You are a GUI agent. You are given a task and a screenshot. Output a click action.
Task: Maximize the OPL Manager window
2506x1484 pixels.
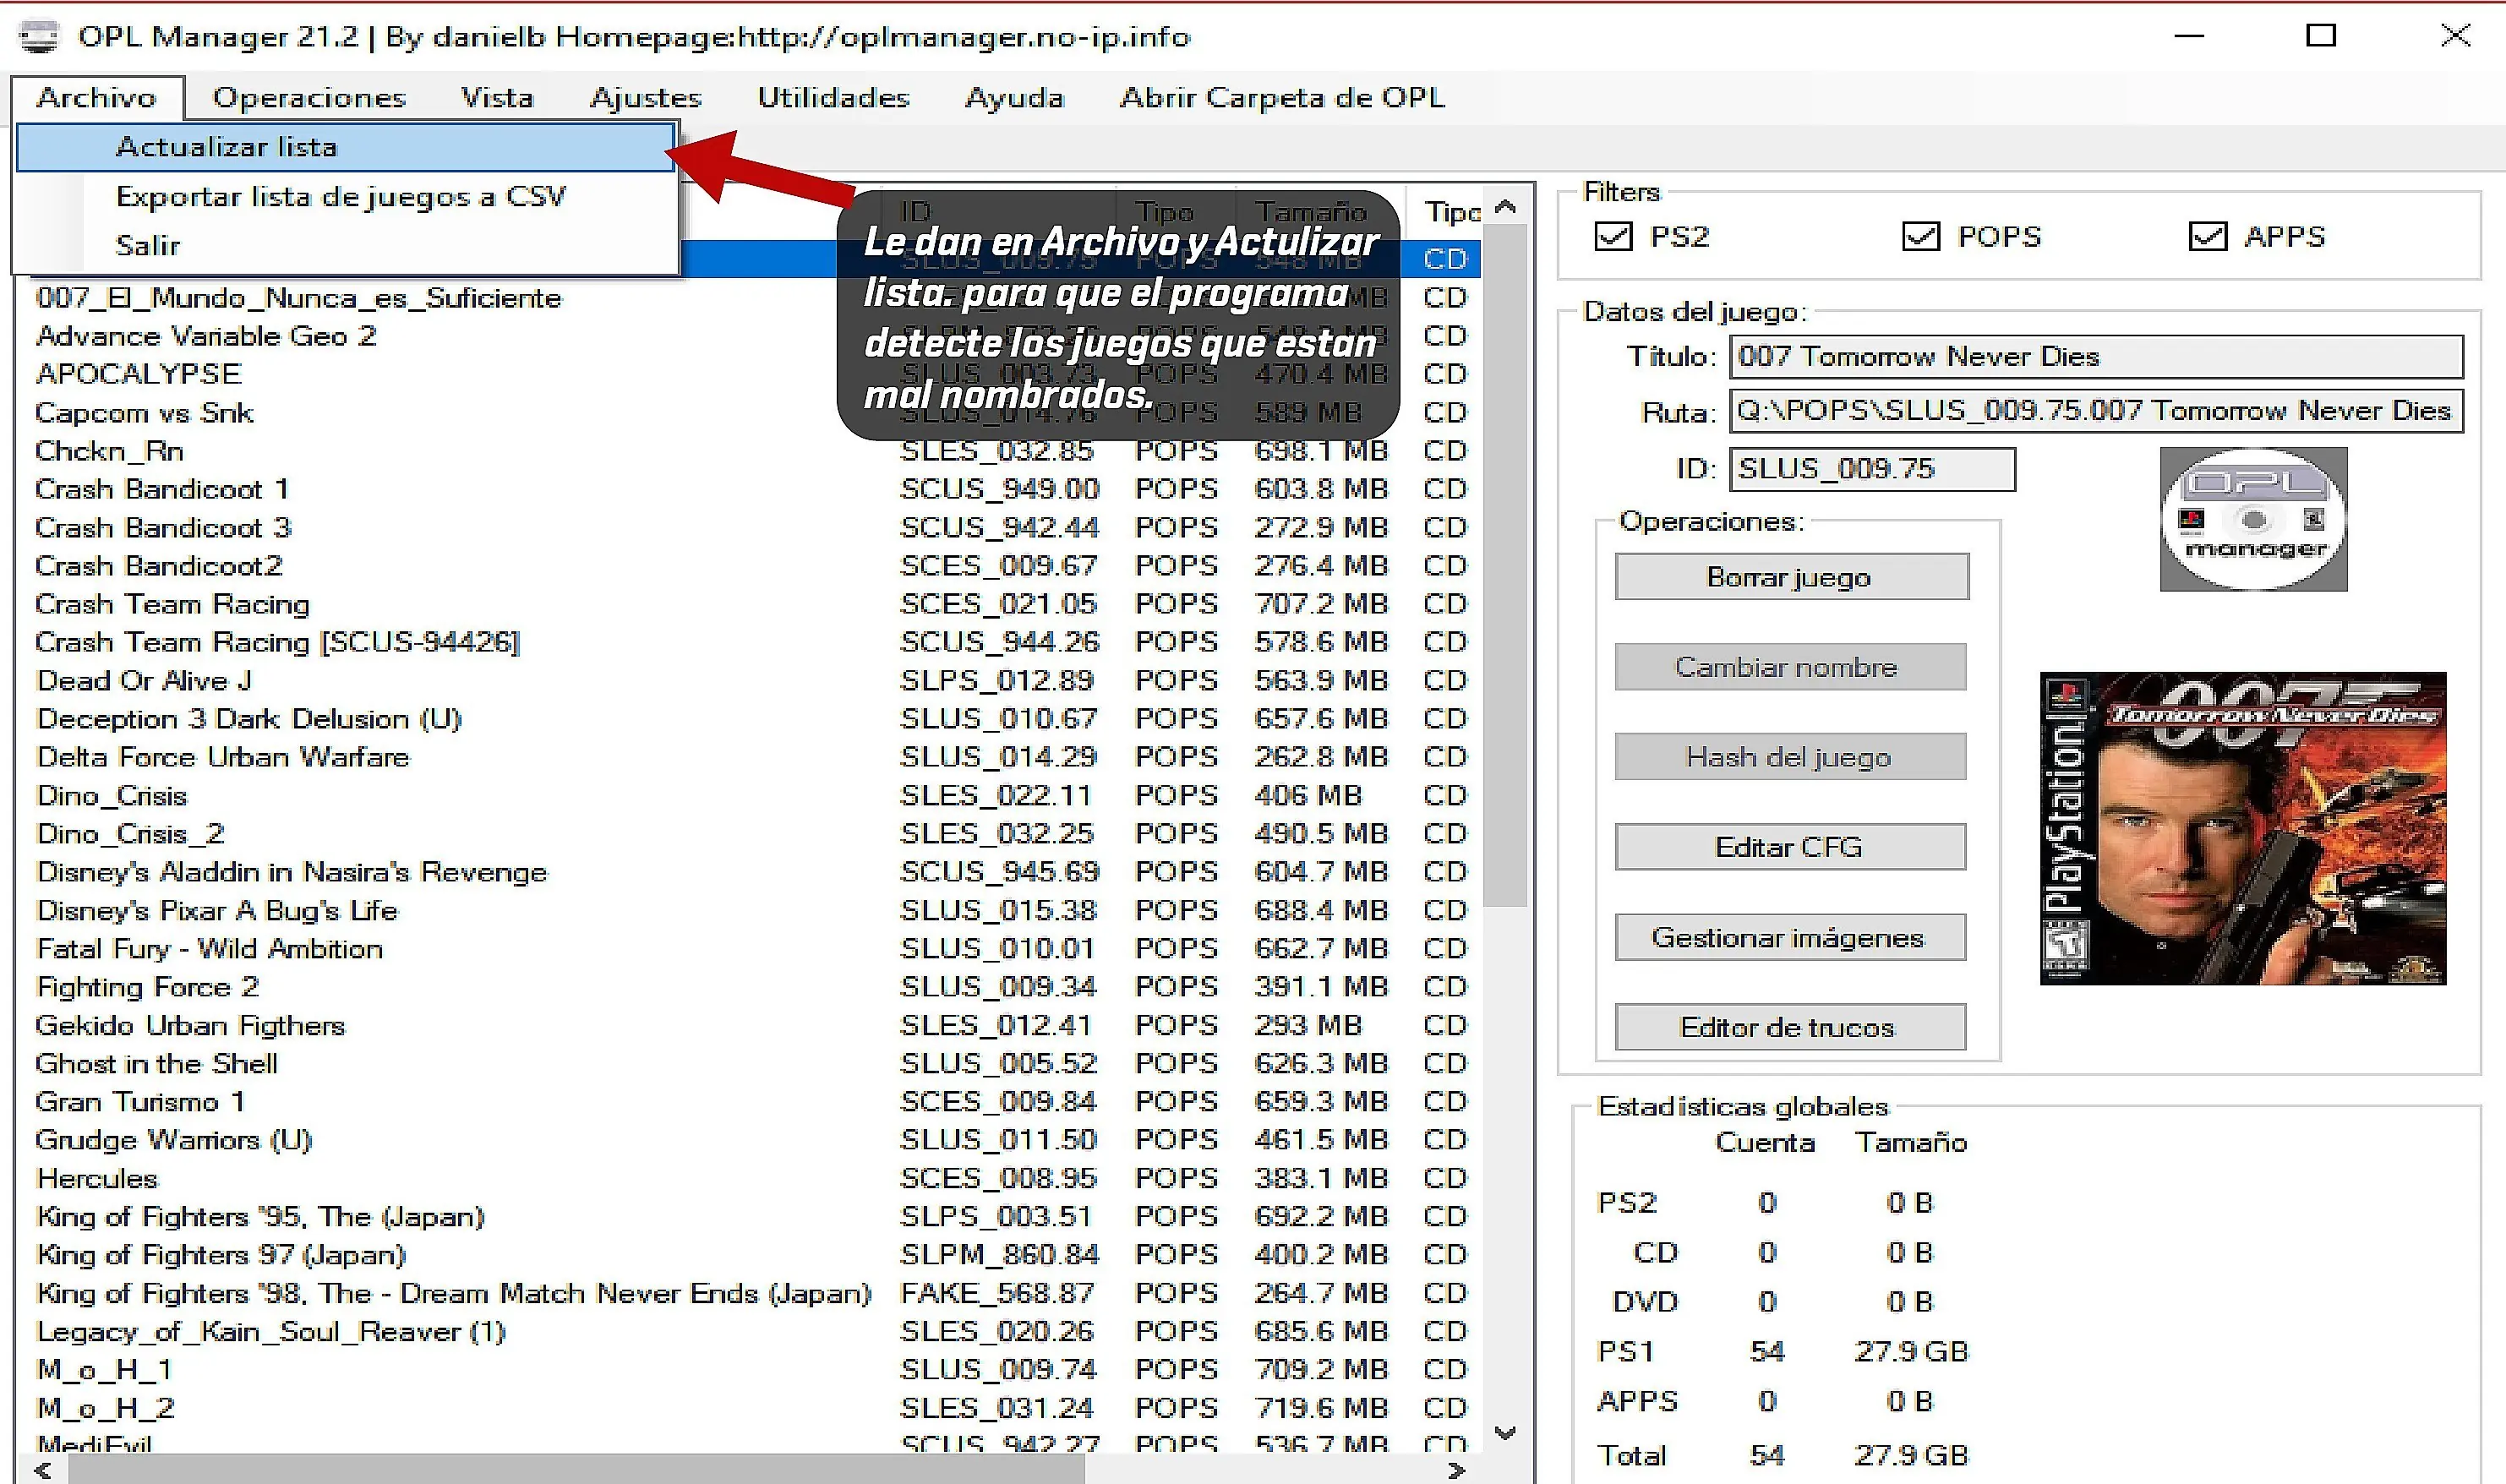coord(2321,36)
